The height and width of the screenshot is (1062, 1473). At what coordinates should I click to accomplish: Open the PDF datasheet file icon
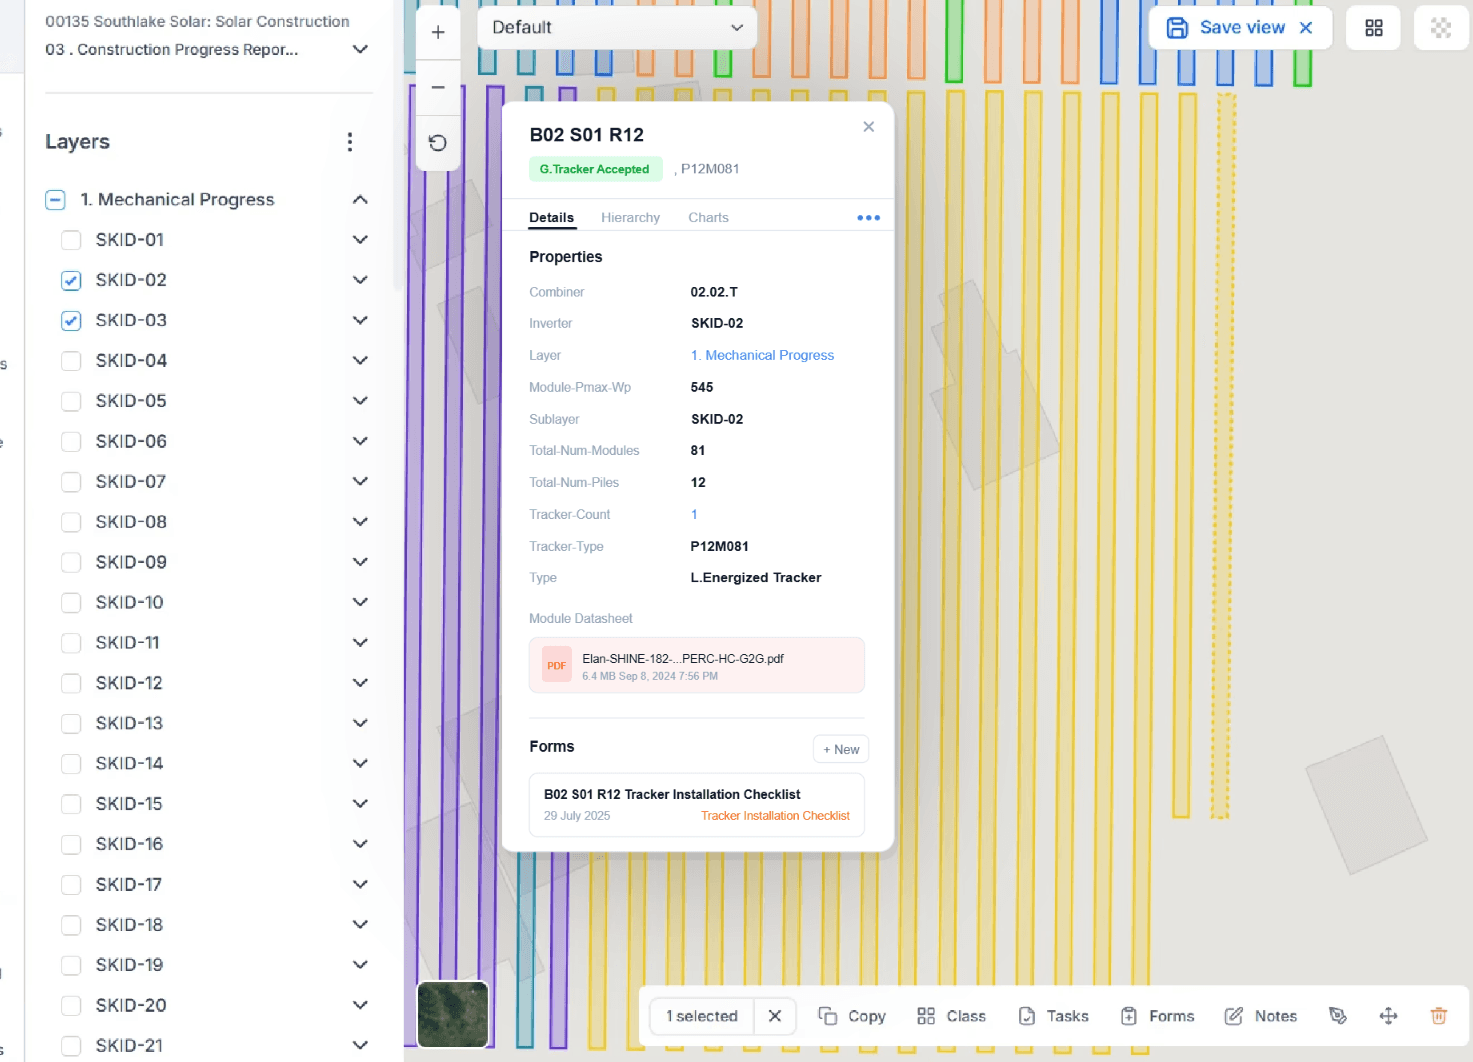coord(557,665)
